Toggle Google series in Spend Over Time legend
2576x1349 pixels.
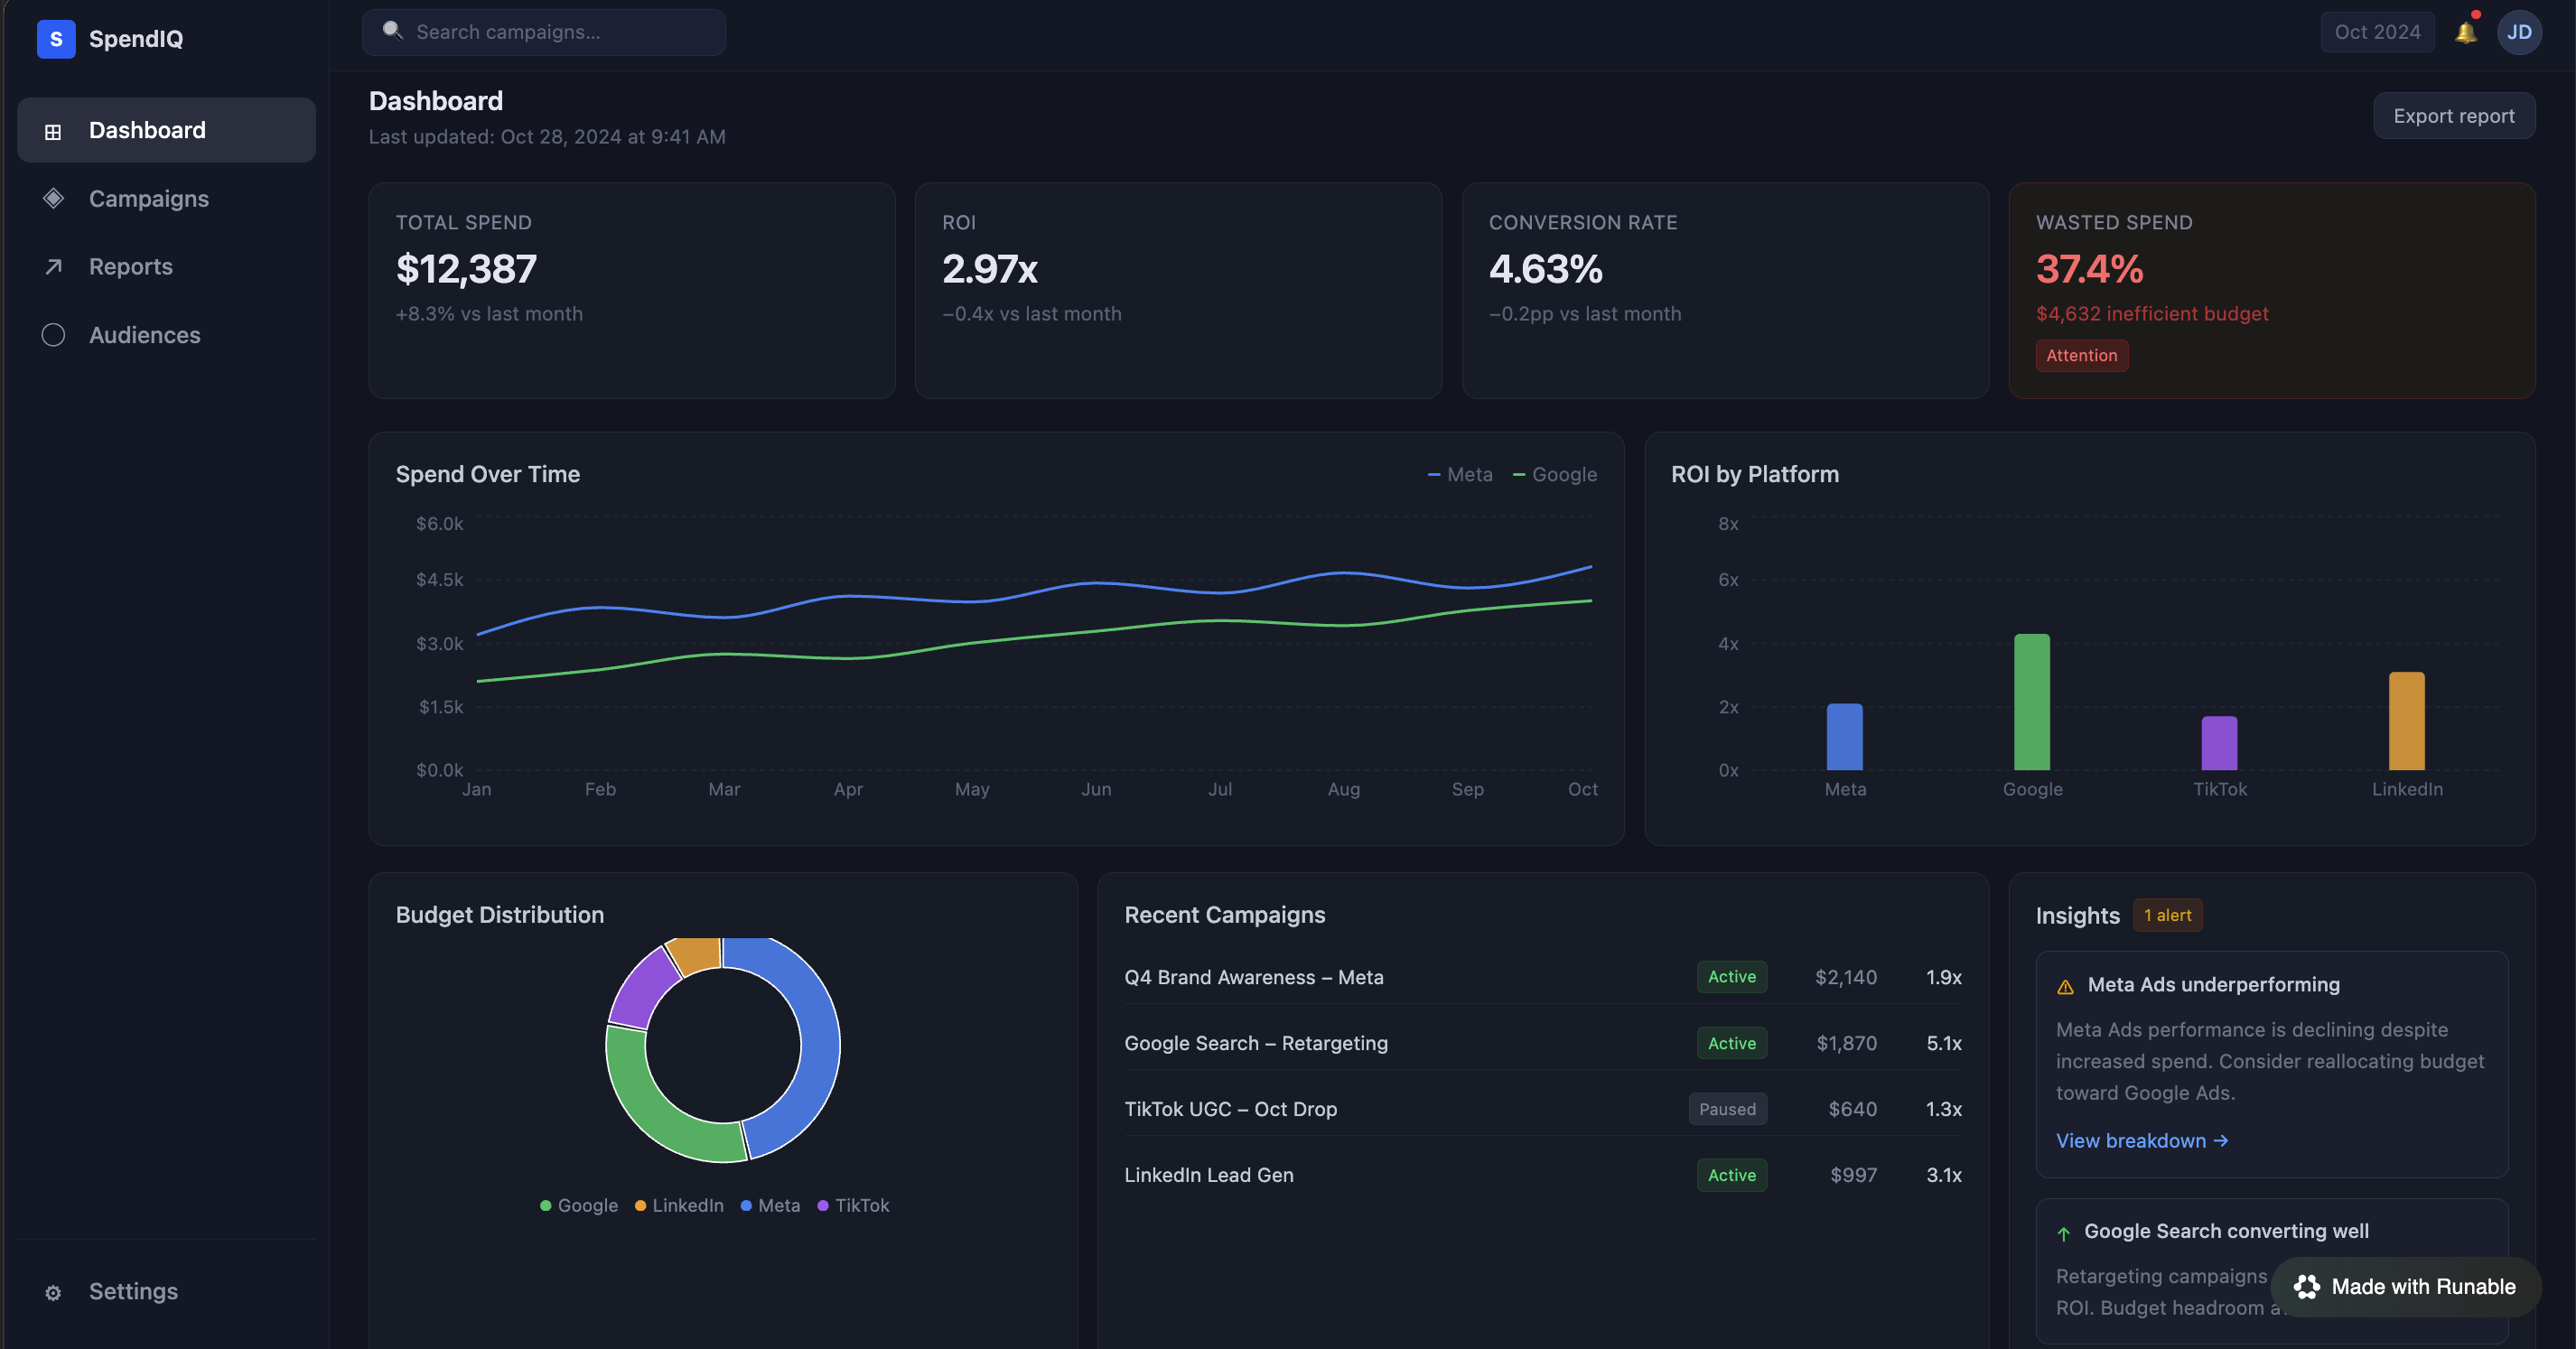(x=1554, y=474)
